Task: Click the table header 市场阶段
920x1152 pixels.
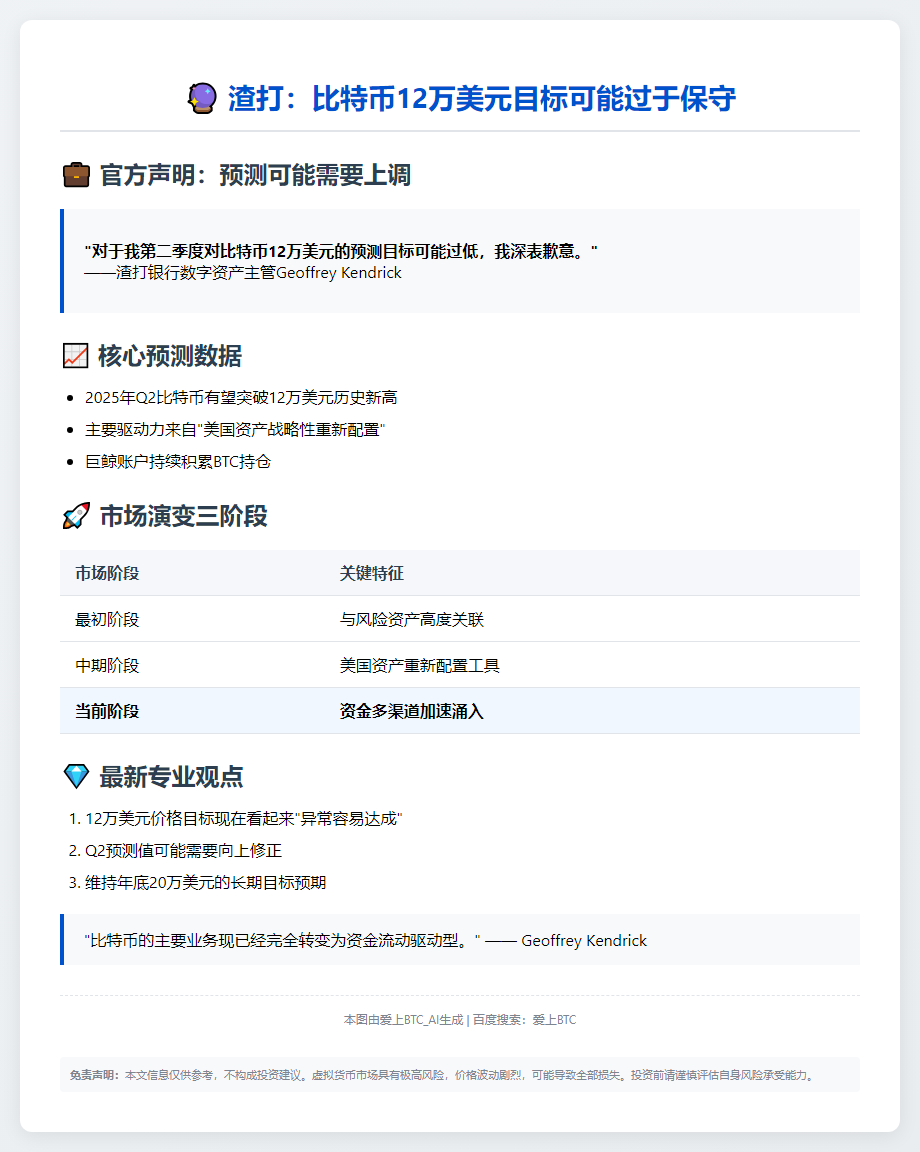Action: (x=107, y=573)
